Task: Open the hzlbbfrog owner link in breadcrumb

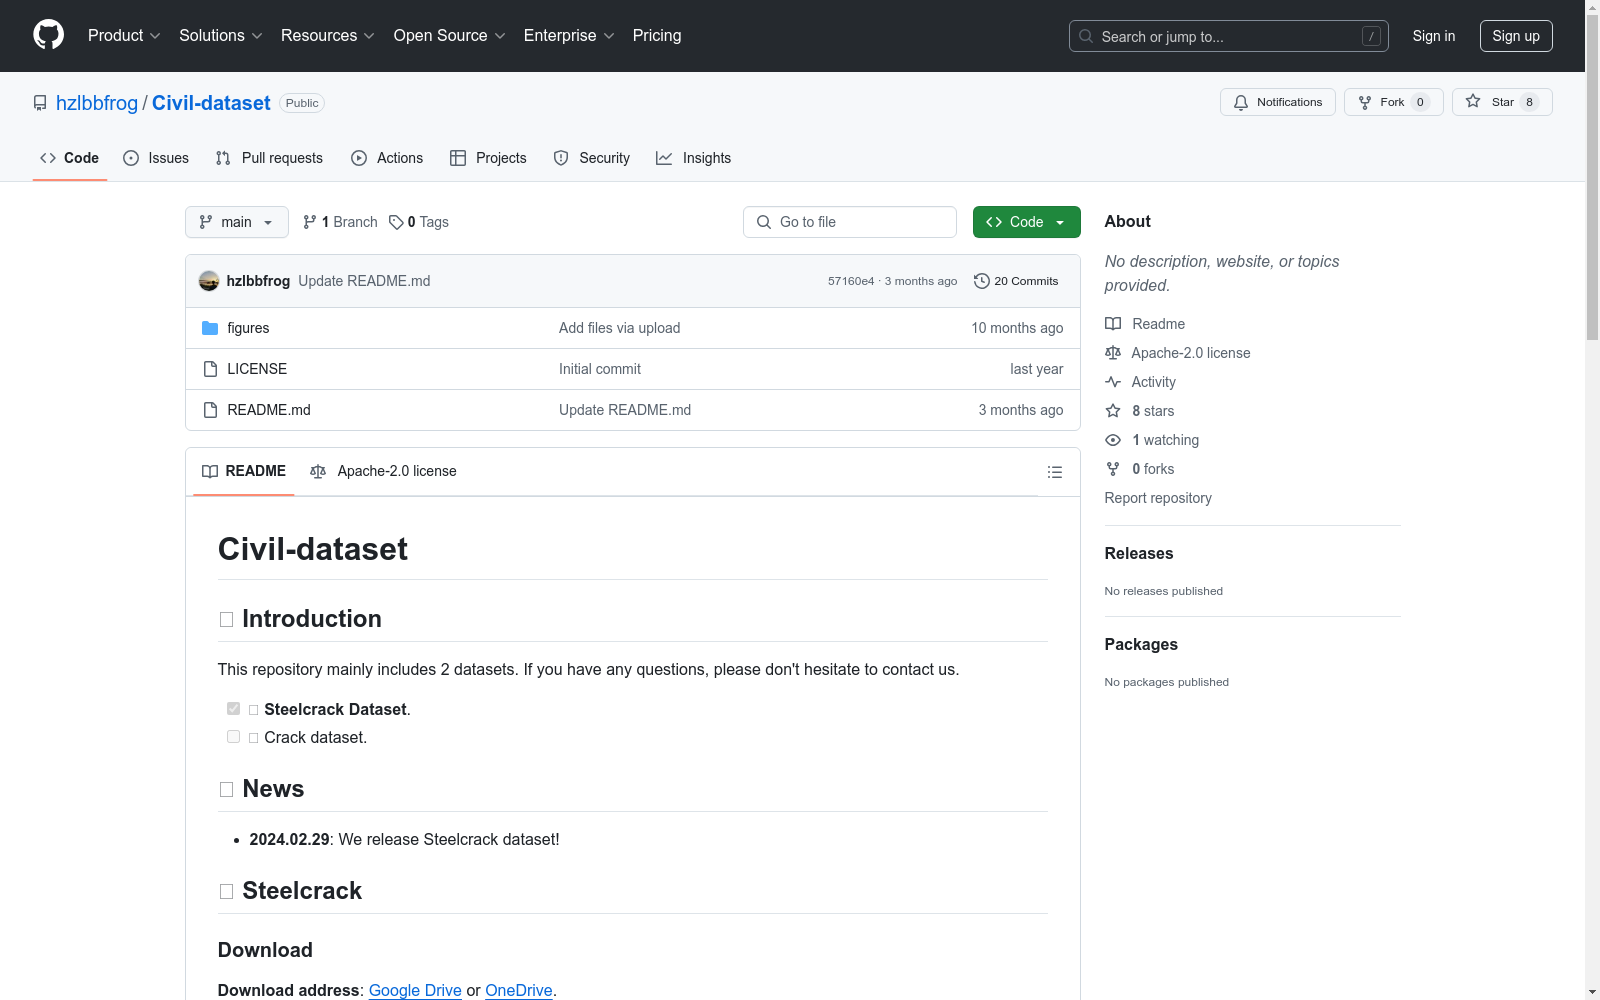Action: tap(97, 103)
